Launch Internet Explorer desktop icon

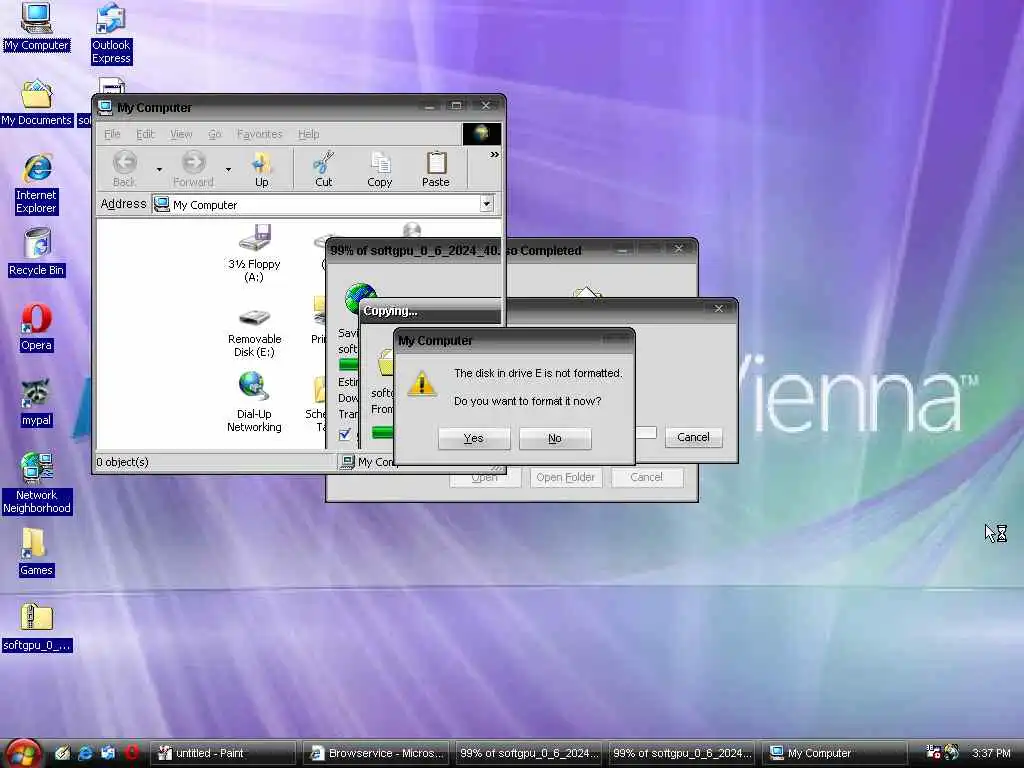(x=37, y=184)
